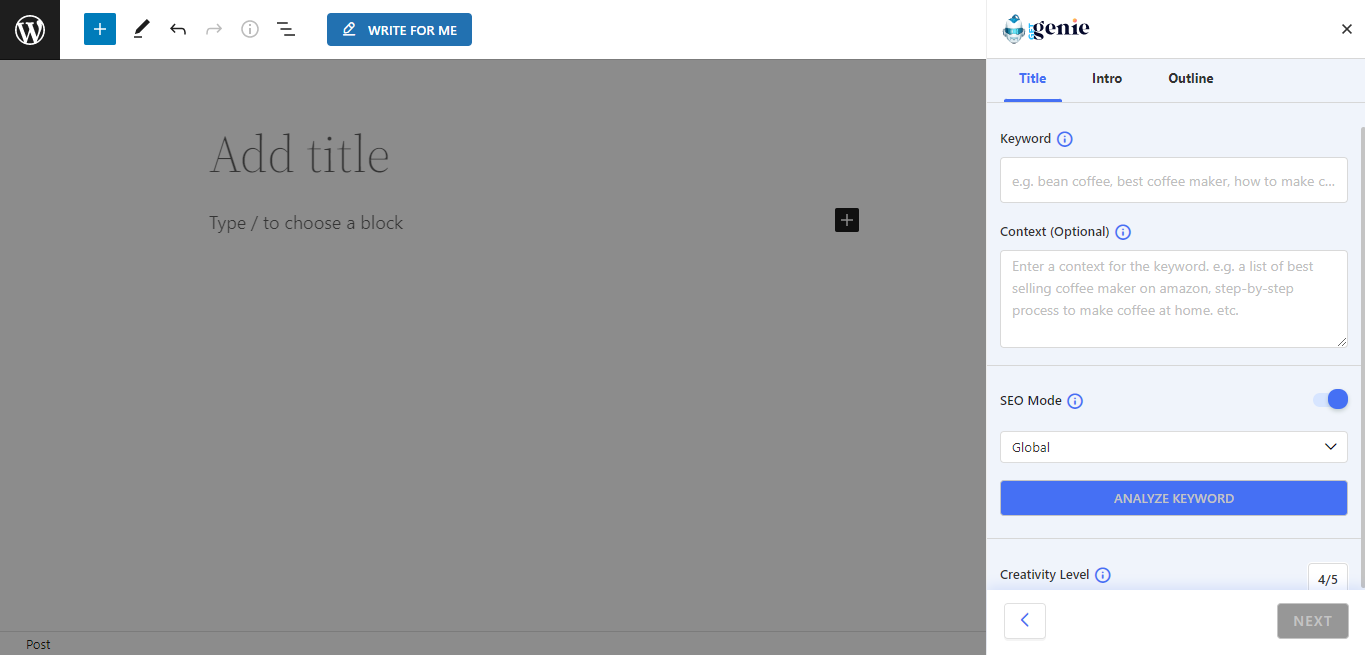
Task: Focus the Context text area
Action: point(1174,299)
